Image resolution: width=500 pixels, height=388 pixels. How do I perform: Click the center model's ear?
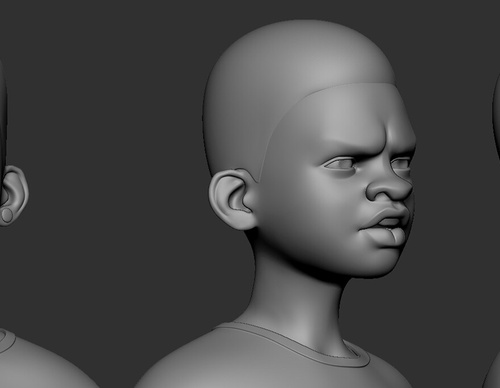(x=233, y=199)
